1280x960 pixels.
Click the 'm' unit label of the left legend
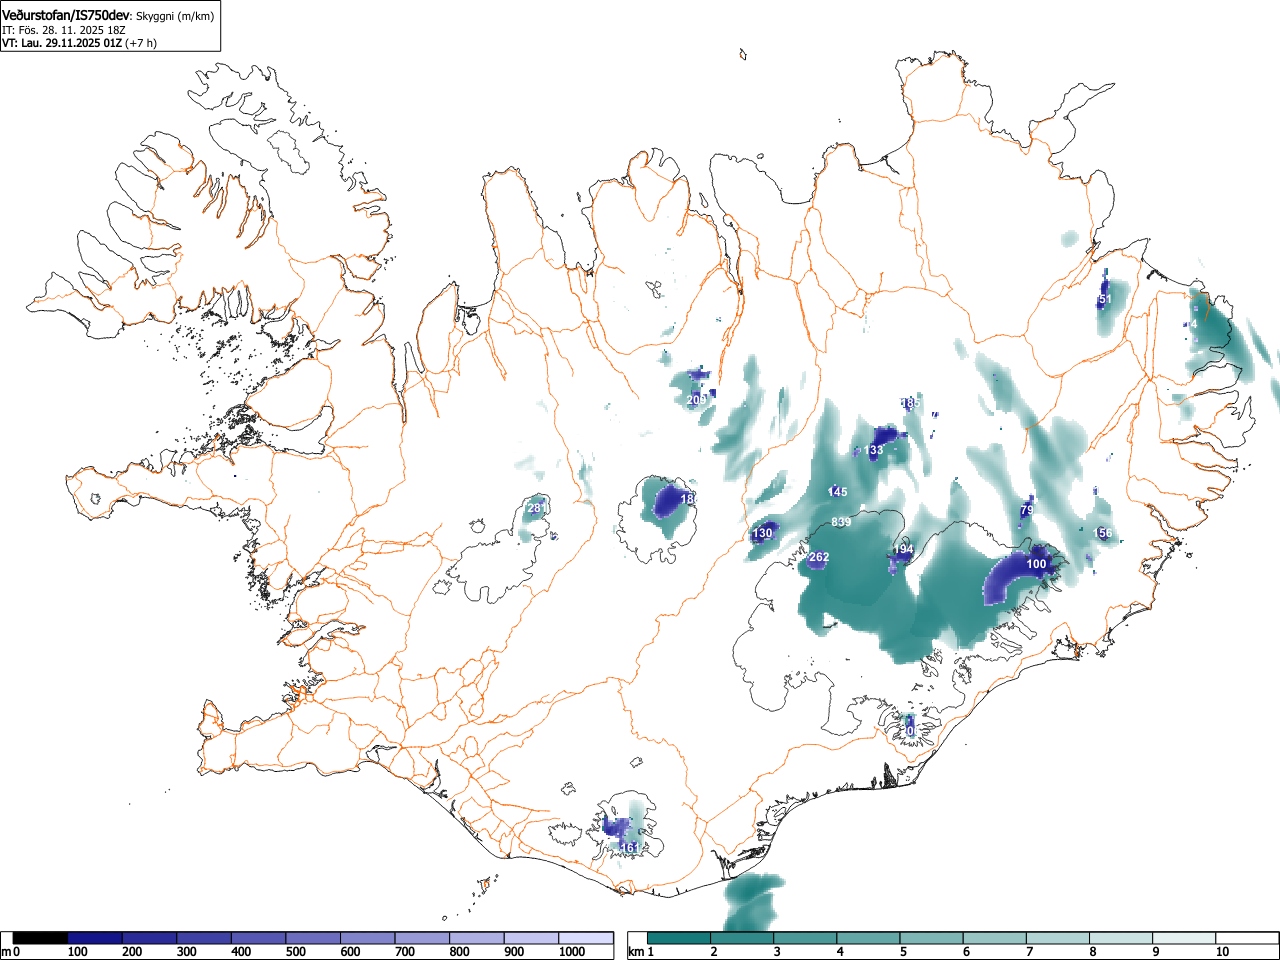pyautogui.click(x=6, y=952)
